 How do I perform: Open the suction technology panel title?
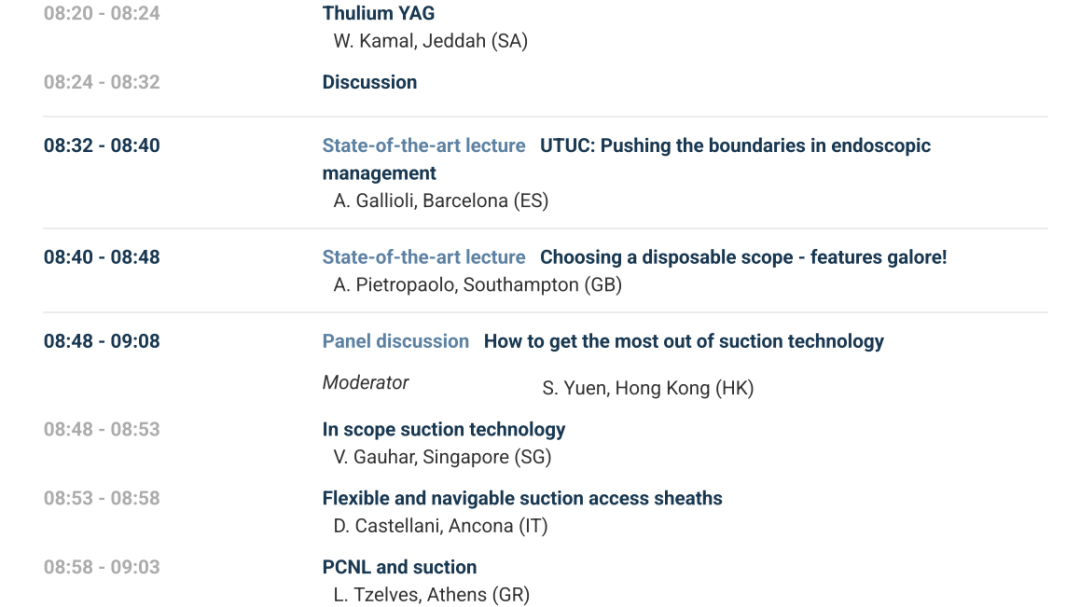[684, 341]
